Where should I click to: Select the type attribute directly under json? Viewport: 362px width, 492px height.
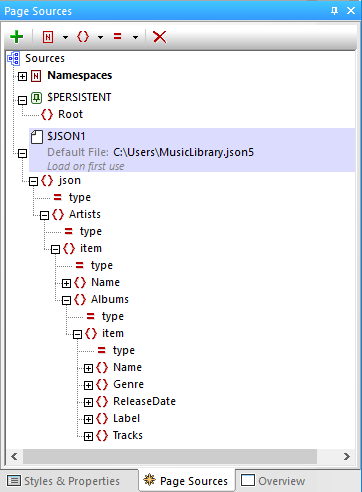click(x=80, y=197)
